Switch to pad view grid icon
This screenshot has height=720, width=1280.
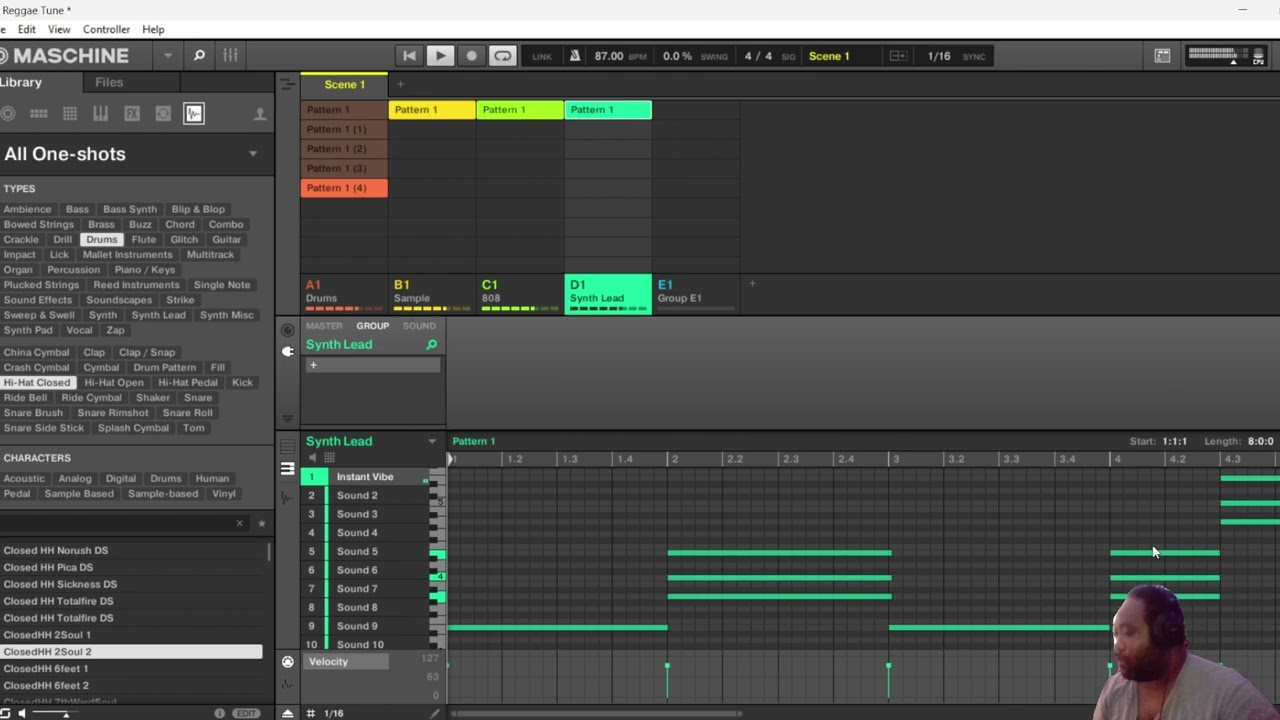[x=329, y=458]
